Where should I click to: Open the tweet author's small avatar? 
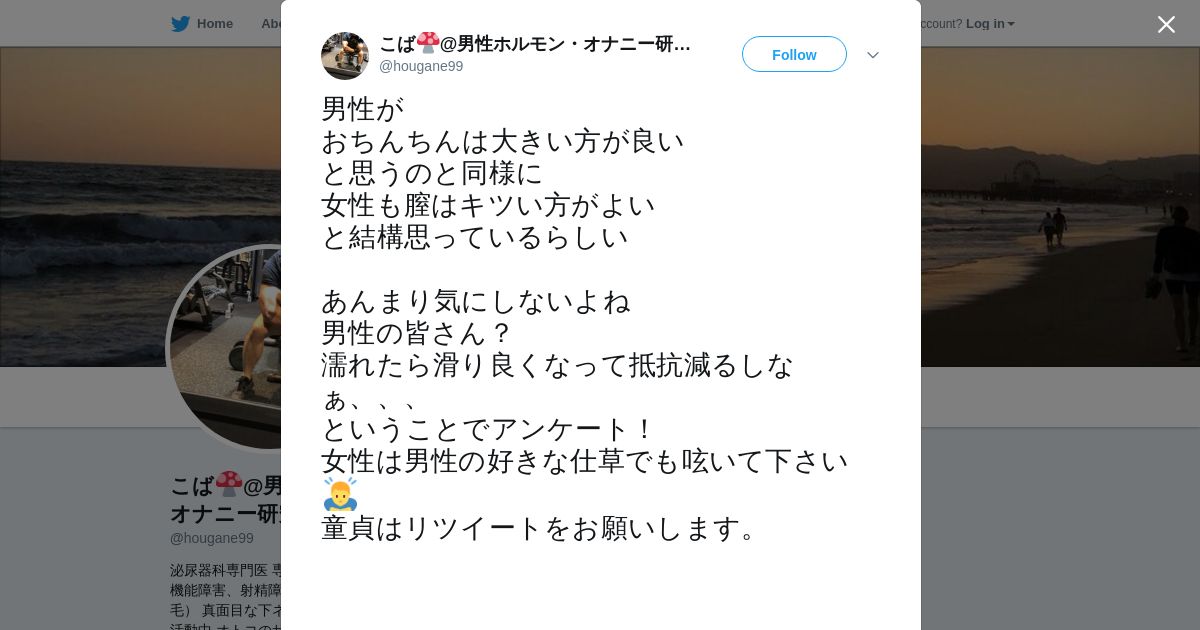(x=345, y=56)
